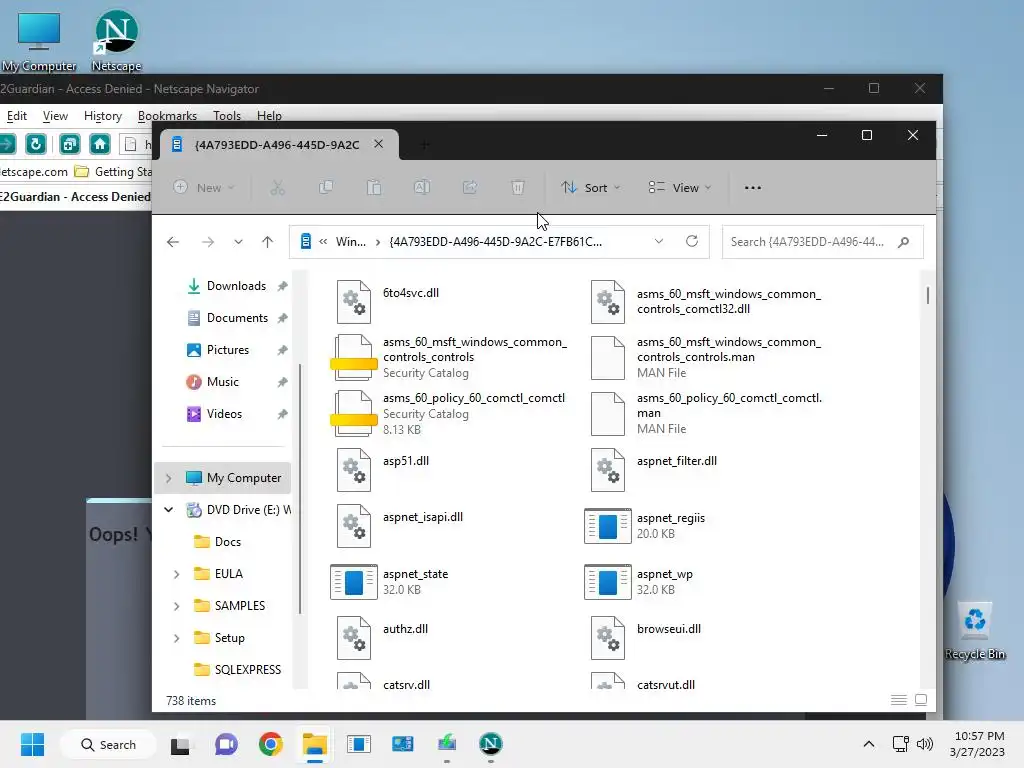
Task: Click File Explorer icon on the taskbar
Action: coord(315,744)
